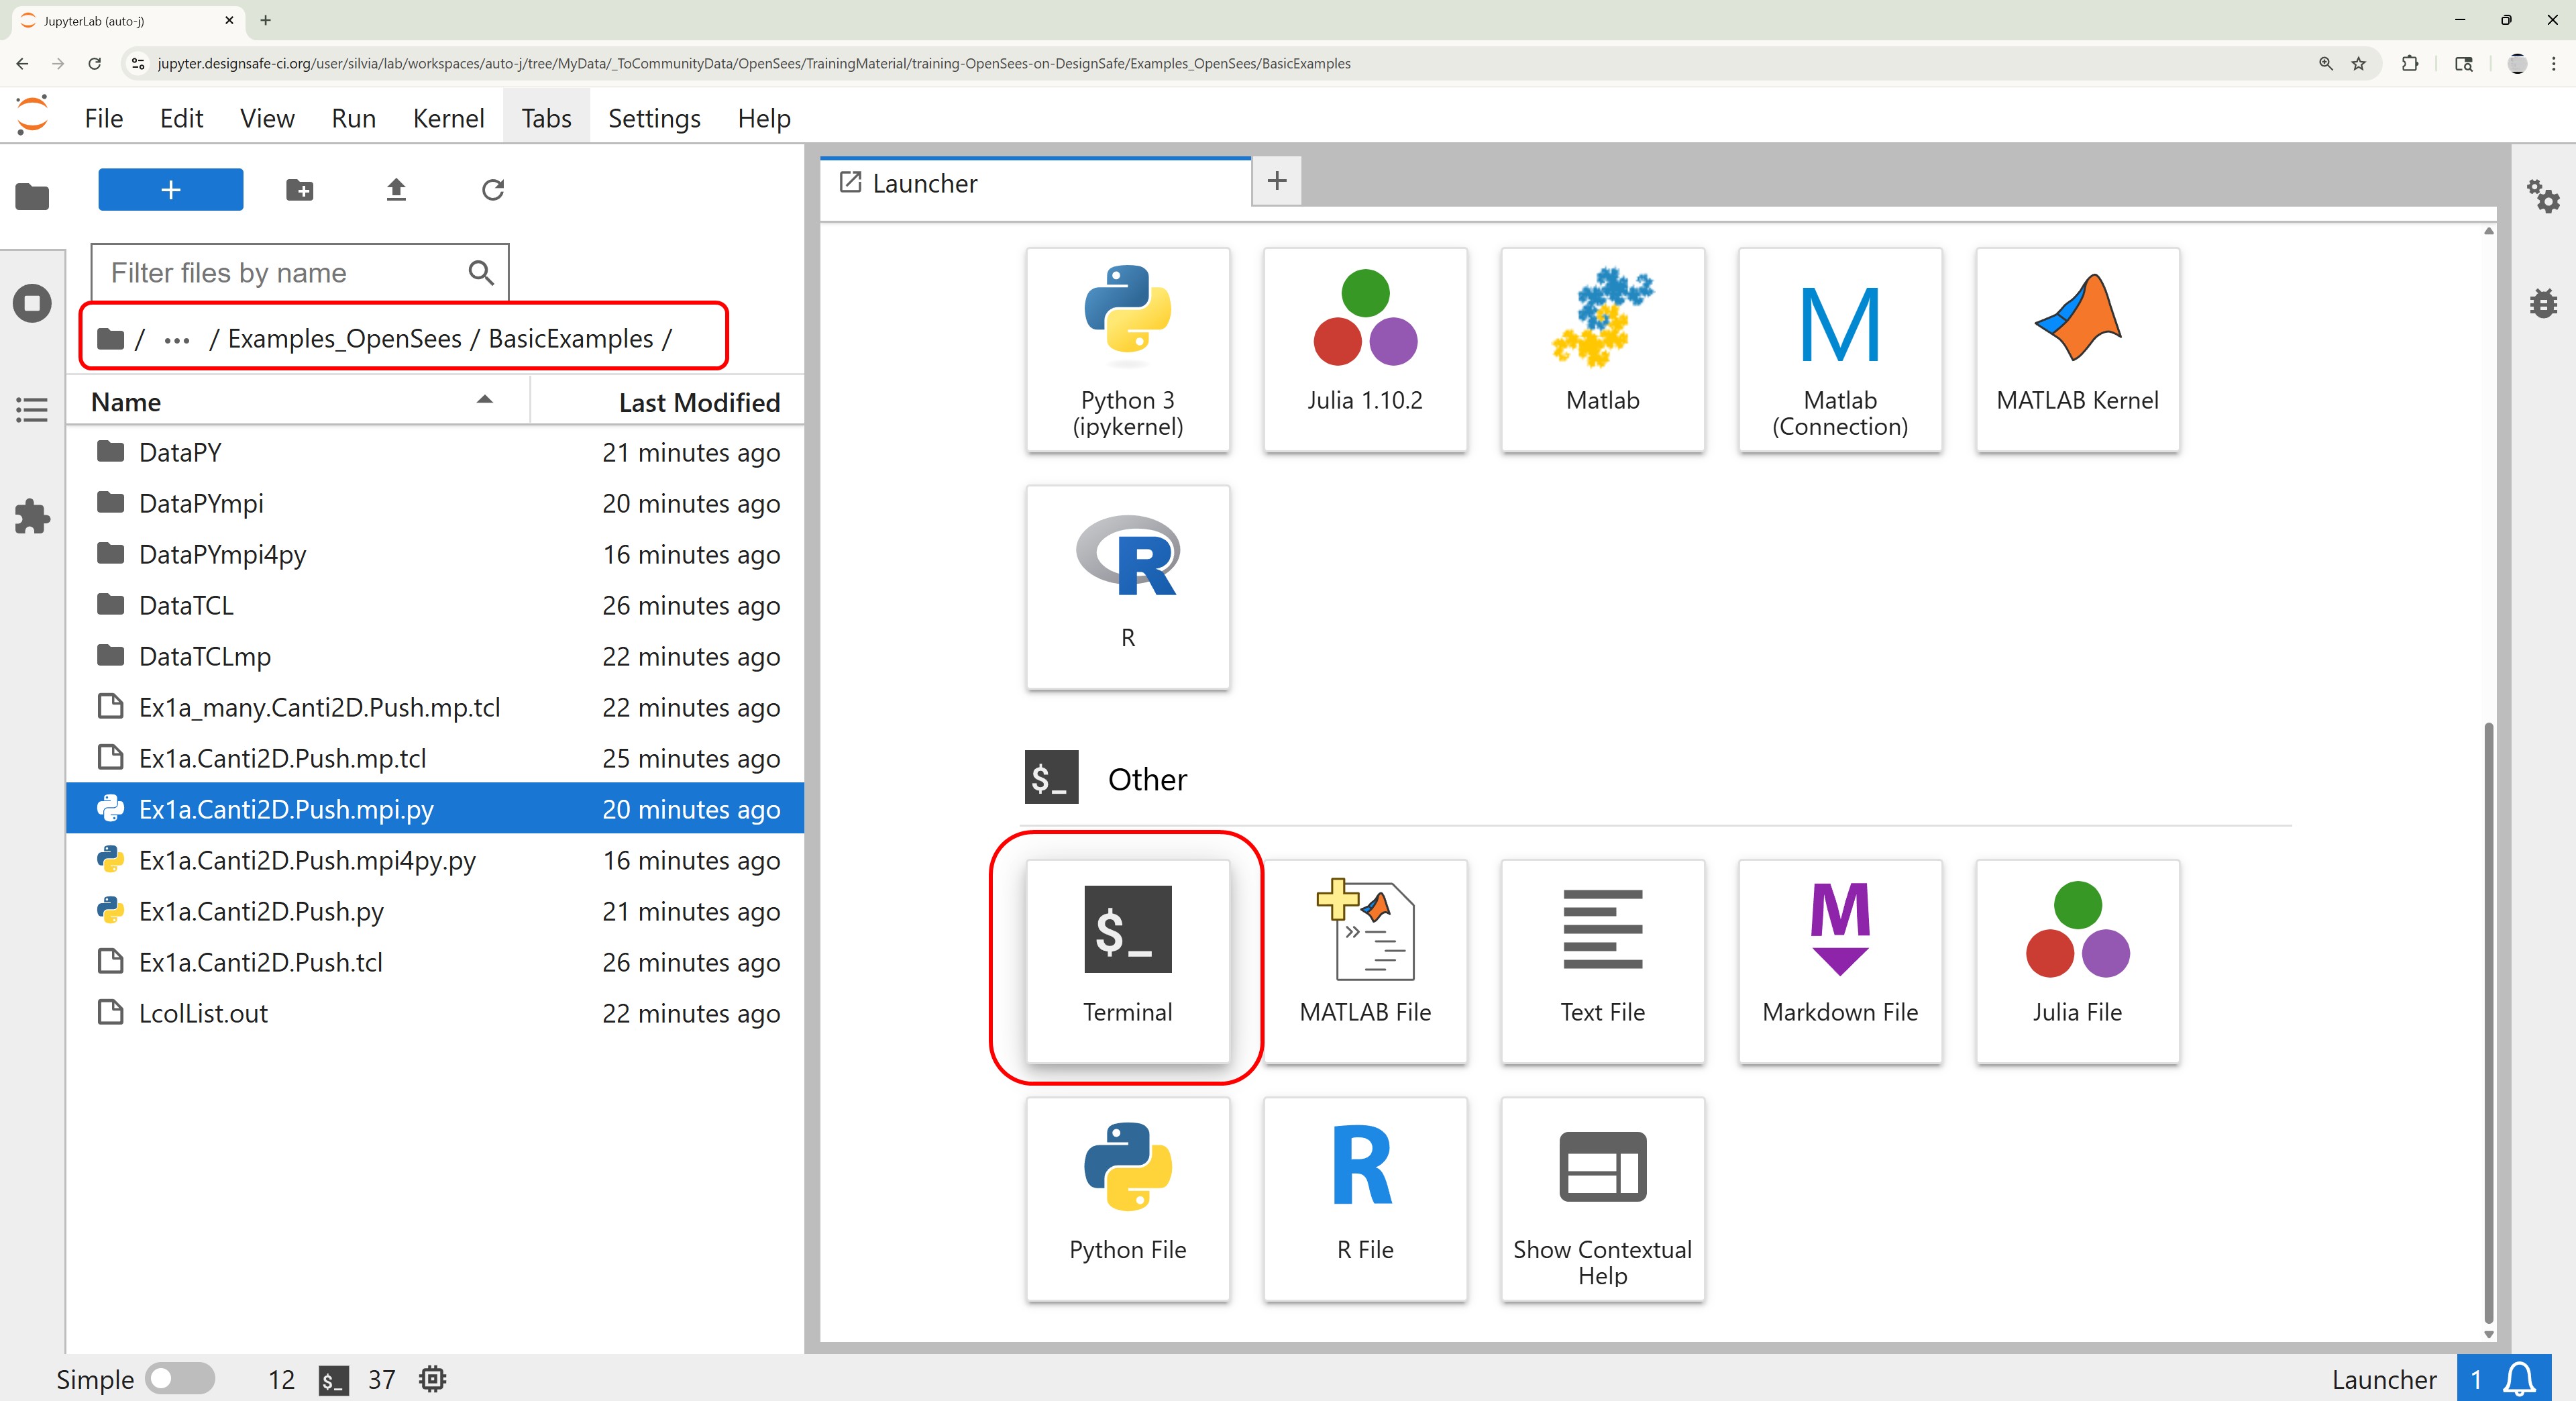The height and width of the screenshot is (1401, 2576).
Task: Click the notifications bell in the status bar
Action: (2518, 1379)
